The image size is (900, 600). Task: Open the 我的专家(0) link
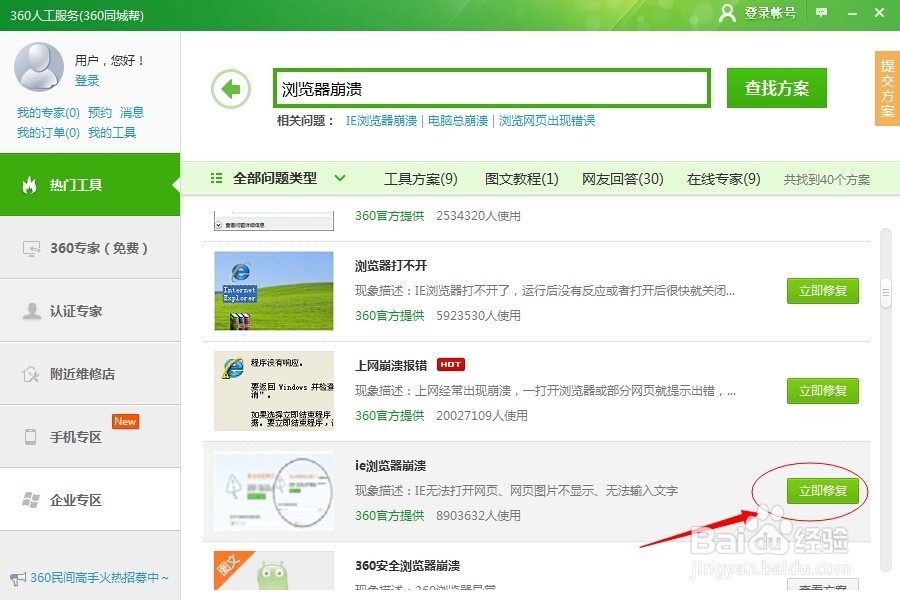pos(48,113)
